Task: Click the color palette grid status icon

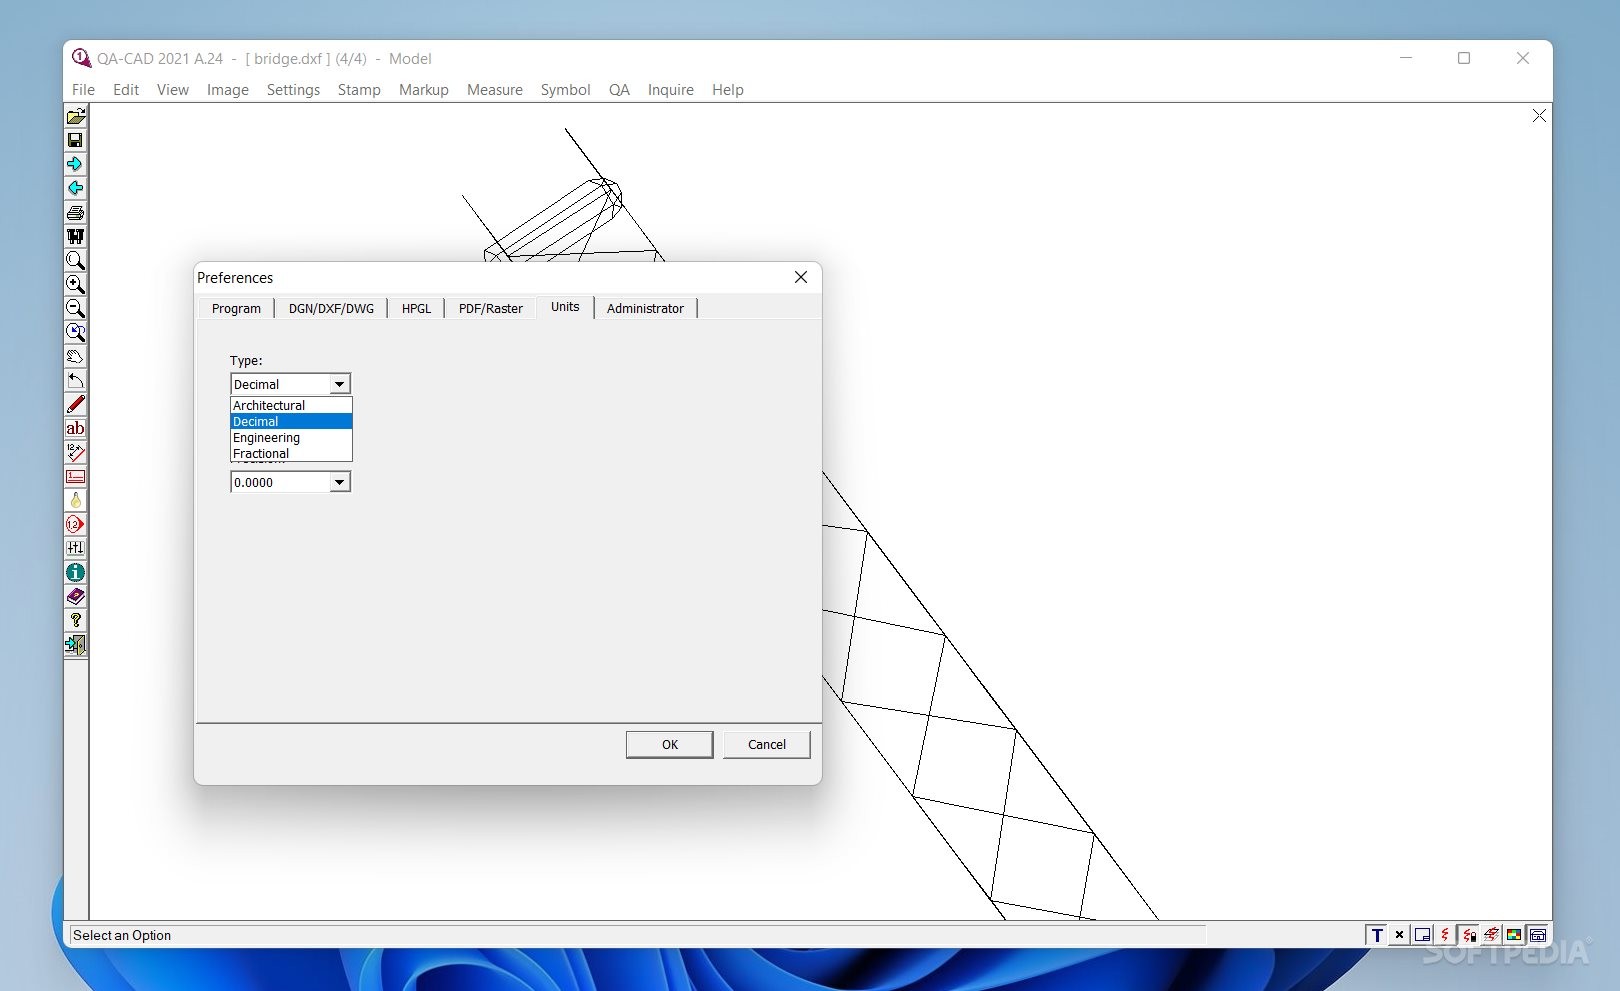Action: 1514,935
